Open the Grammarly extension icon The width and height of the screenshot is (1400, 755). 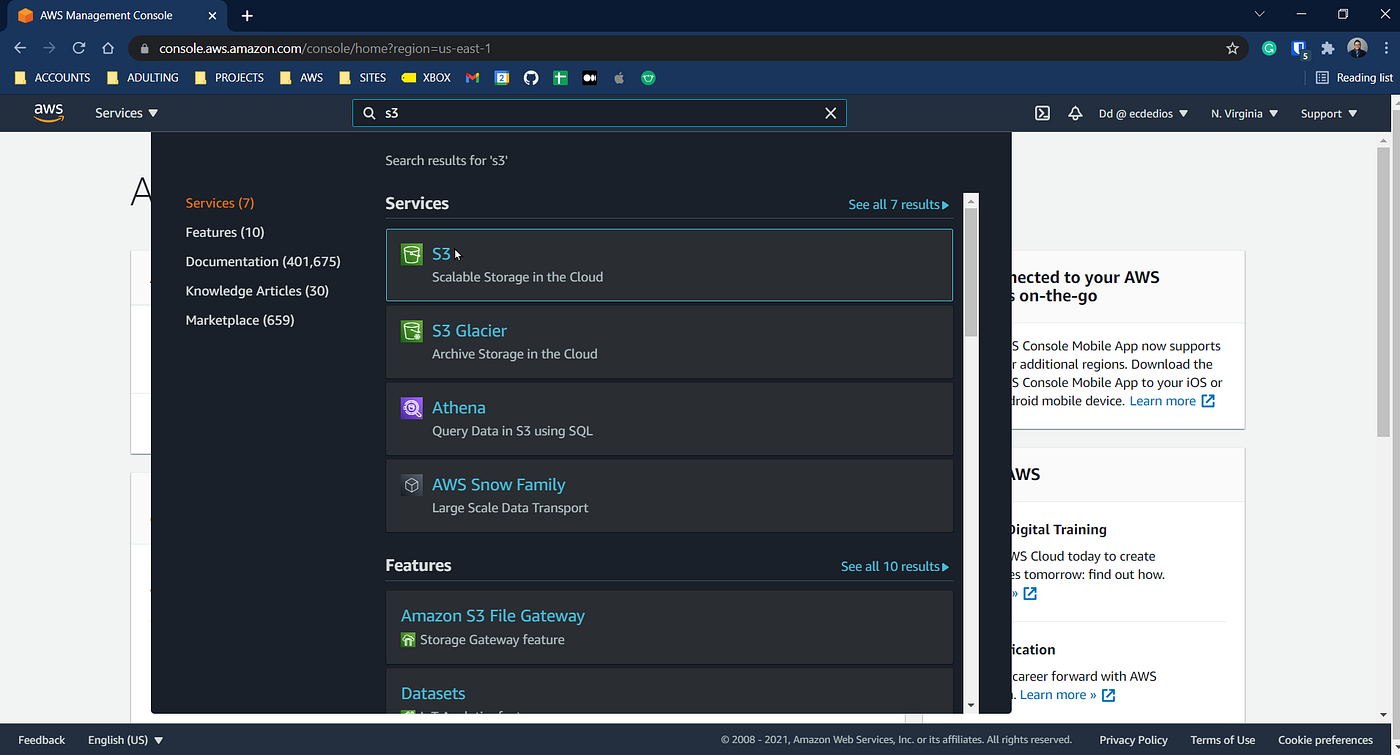[1269, 48]
